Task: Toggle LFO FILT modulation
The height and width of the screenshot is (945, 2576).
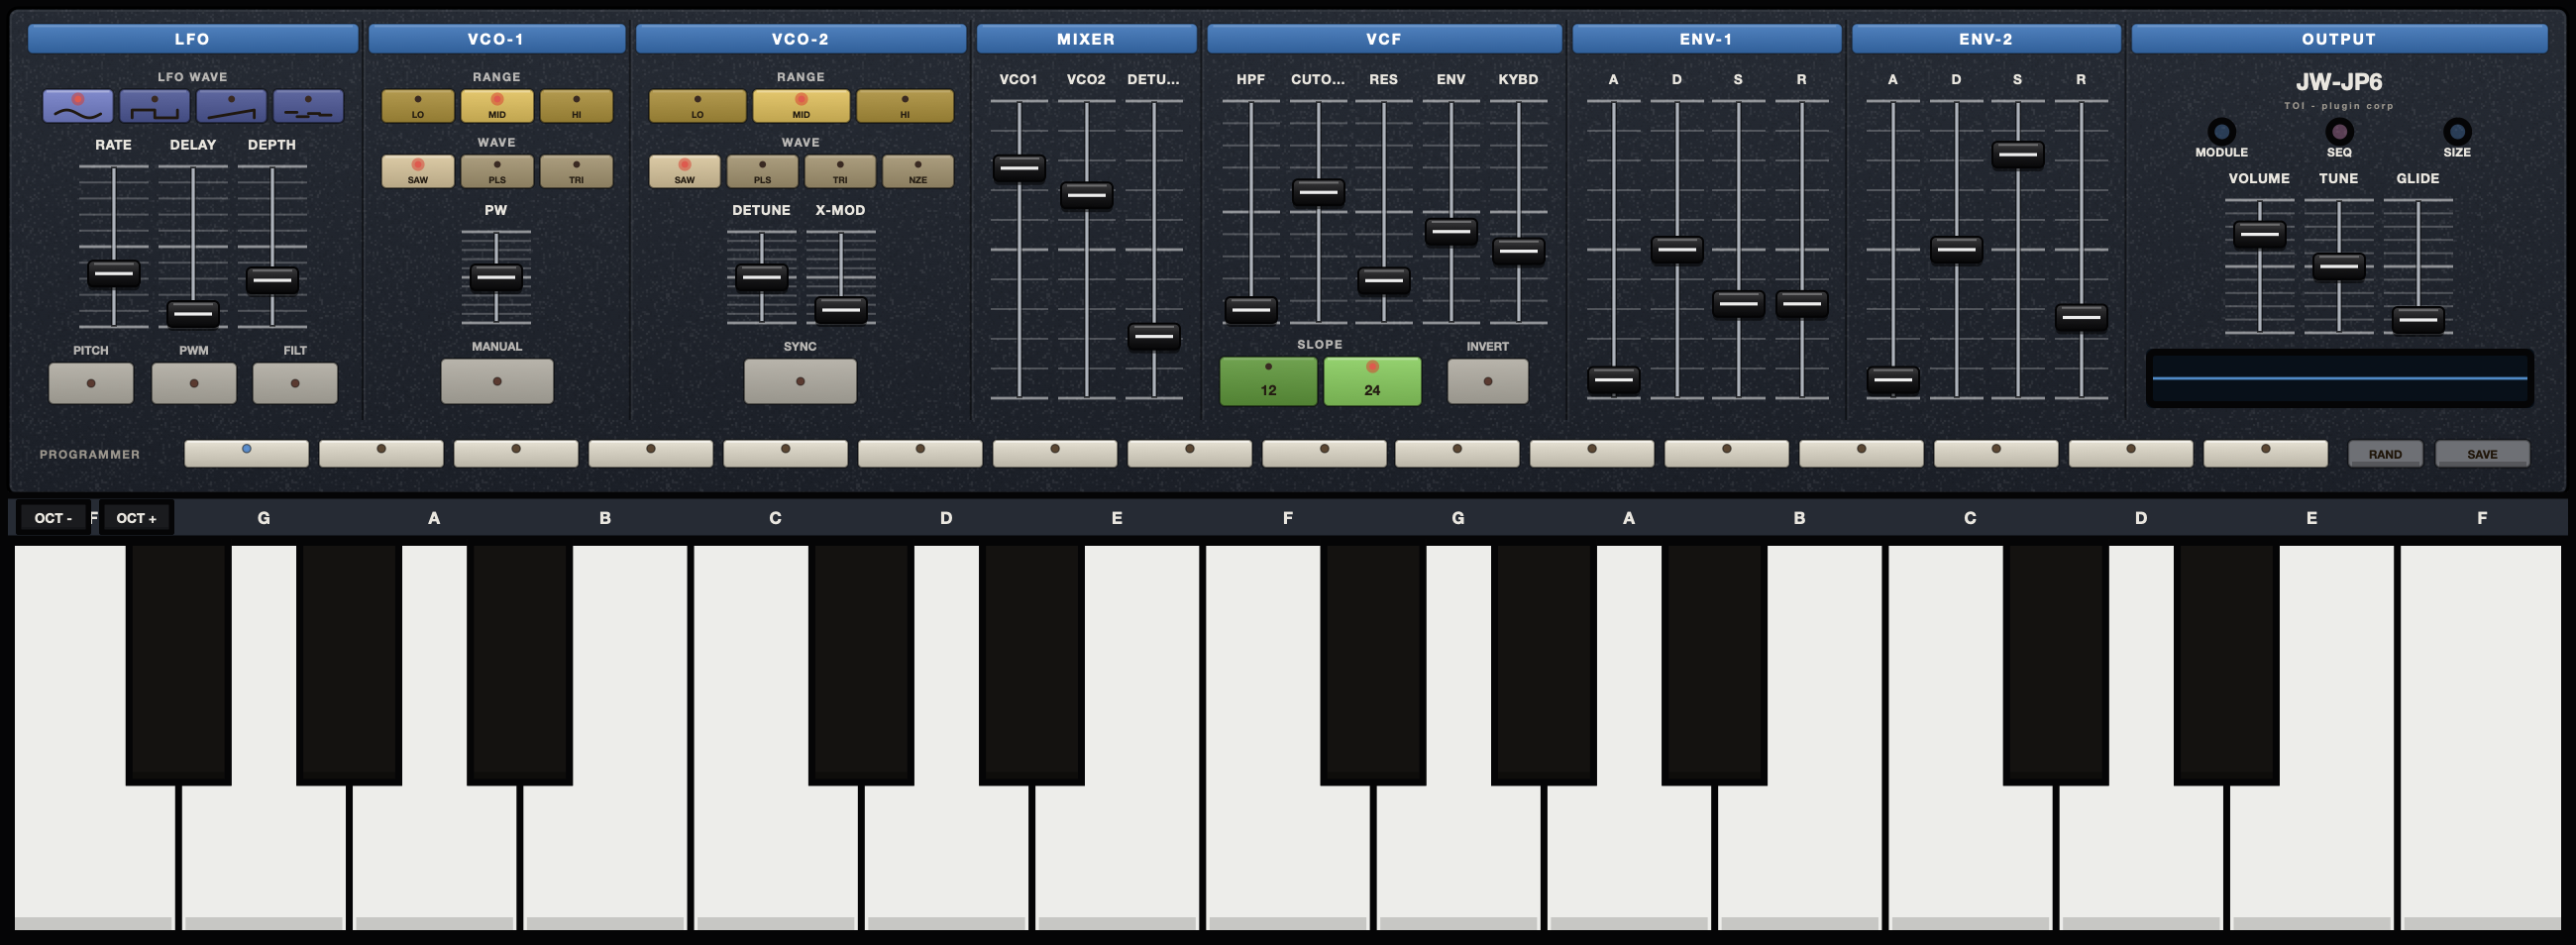Action: (295, 383)
